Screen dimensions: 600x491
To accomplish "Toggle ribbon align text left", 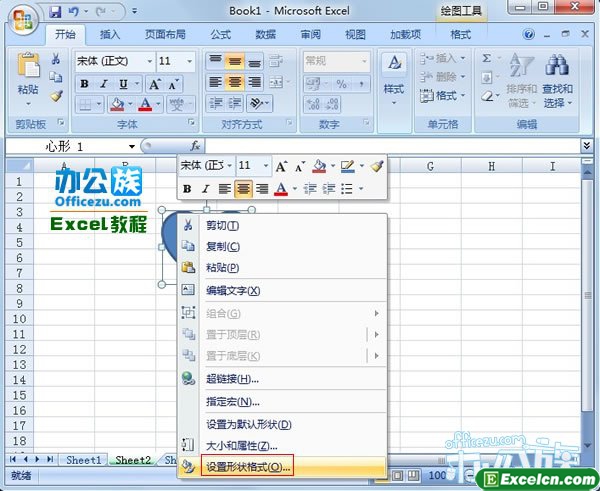I will click(x=216, y=82).
